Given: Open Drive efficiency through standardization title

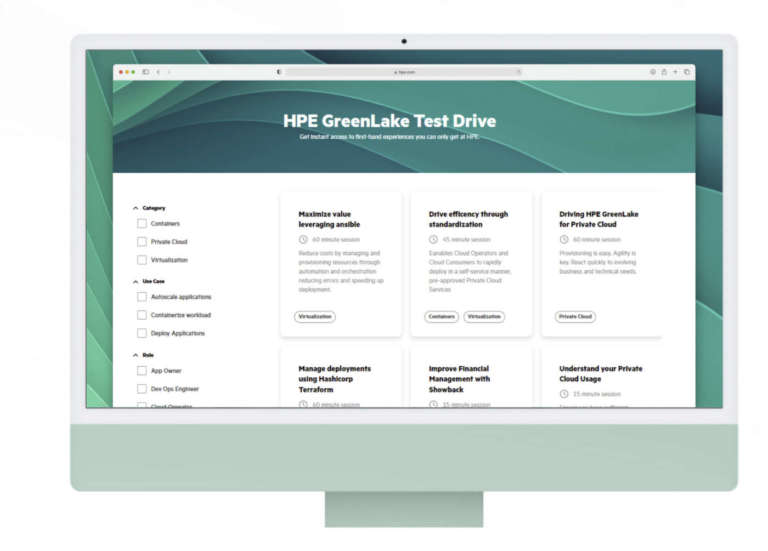Looking at the screenshot, I should click(468, 219).
